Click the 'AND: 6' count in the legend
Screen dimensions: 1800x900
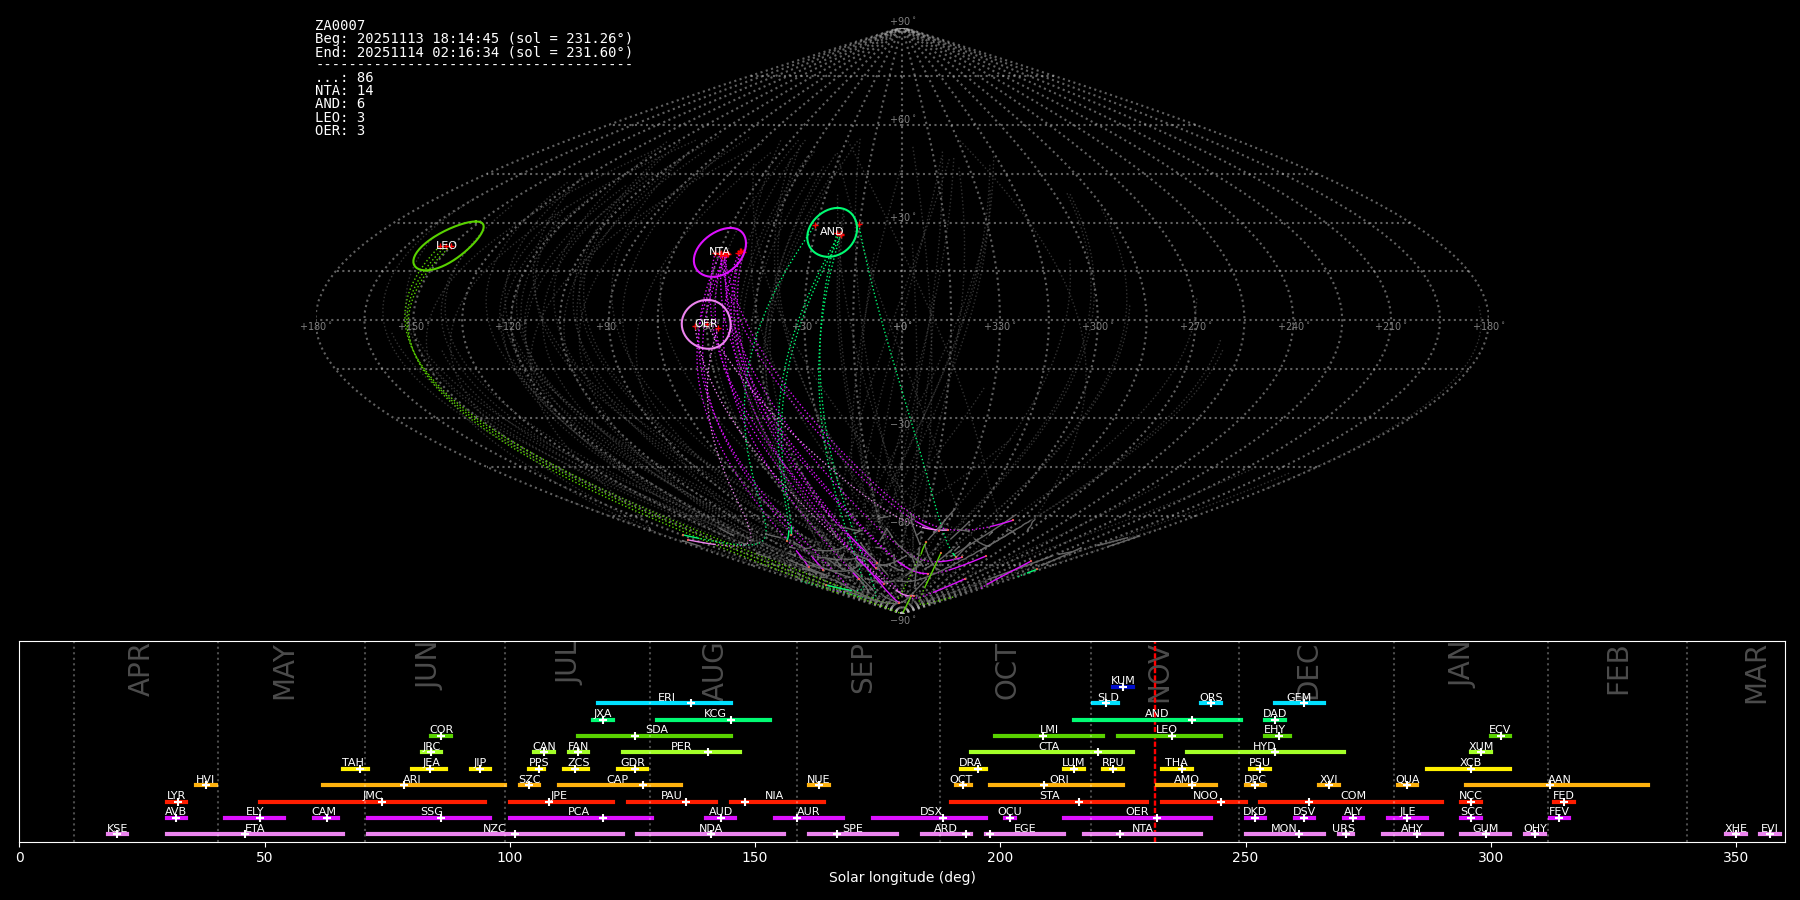(x=340, y=104)
